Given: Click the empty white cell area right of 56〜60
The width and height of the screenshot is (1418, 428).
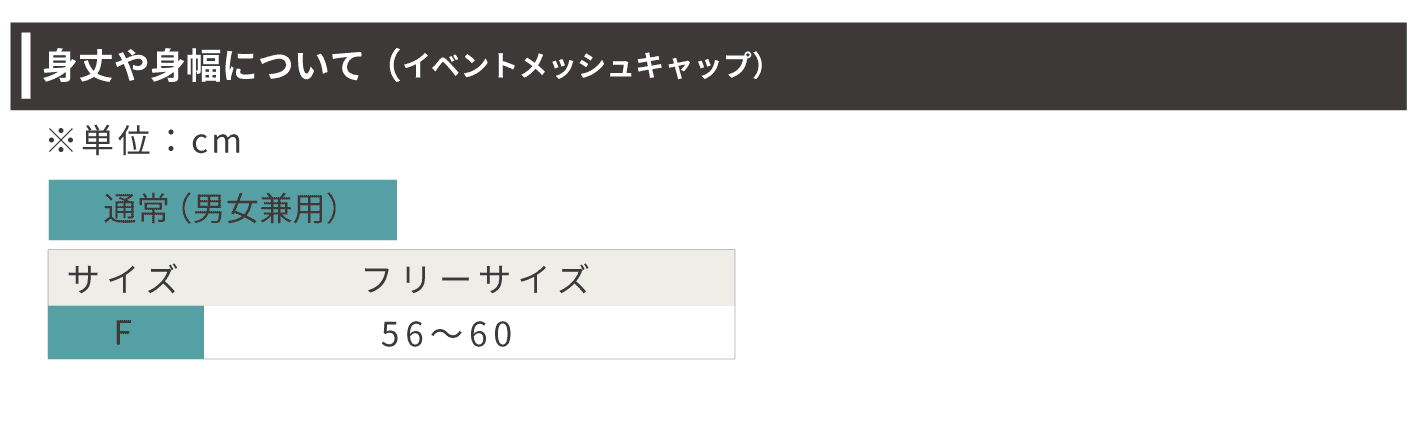Looking at the screenshot, I should 630,334.
